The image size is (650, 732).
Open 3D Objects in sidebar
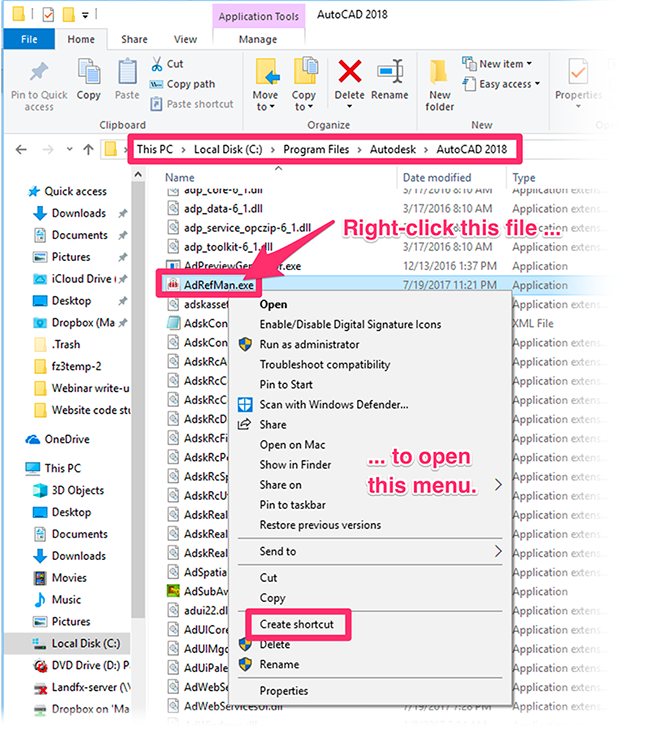78,490
